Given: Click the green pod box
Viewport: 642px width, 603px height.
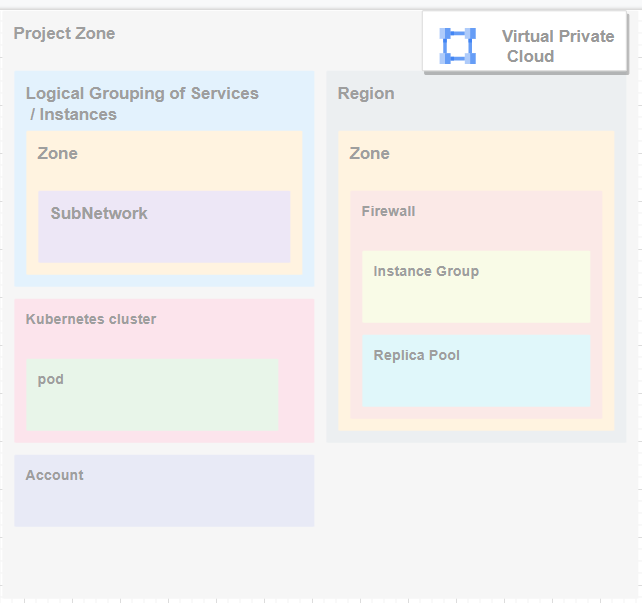Looking at the screenshot, I should [x=152, y=400].
